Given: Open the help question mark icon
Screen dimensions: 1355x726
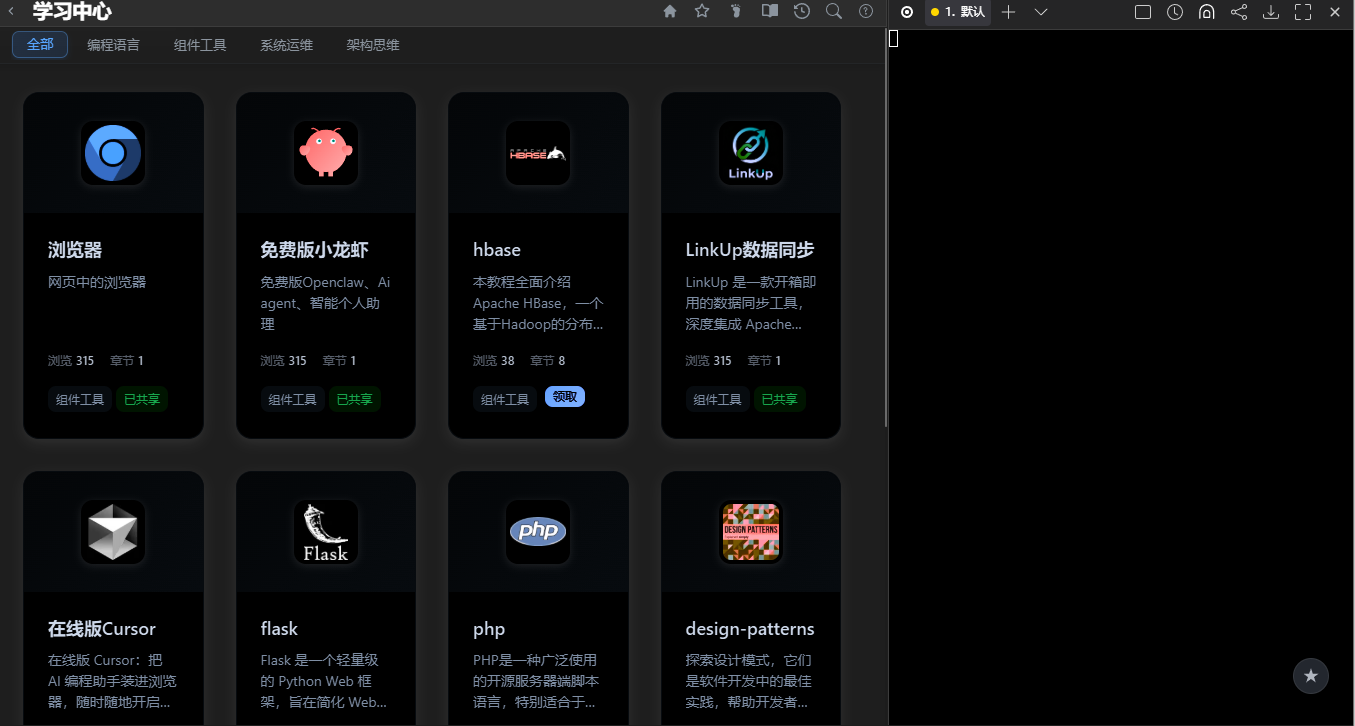Looking at the screenshot, I should coord(866,11).
